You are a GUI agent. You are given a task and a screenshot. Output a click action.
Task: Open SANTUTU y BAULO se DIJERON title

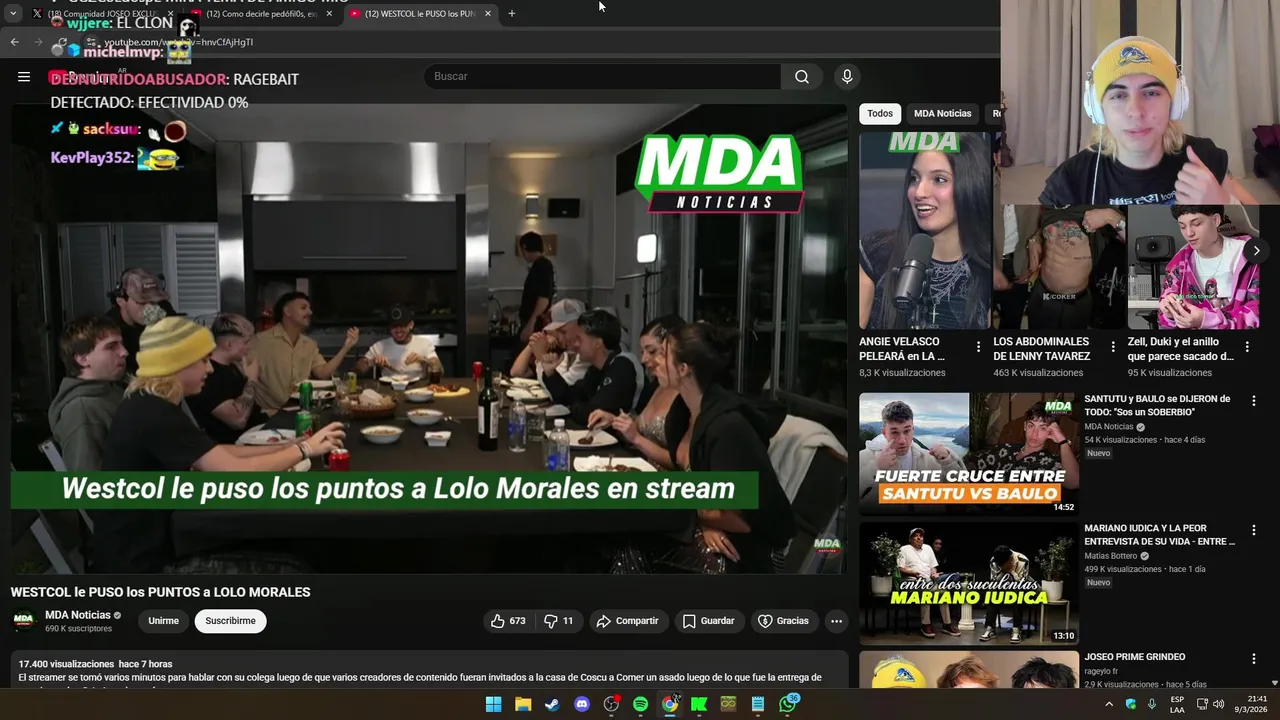1157,405
